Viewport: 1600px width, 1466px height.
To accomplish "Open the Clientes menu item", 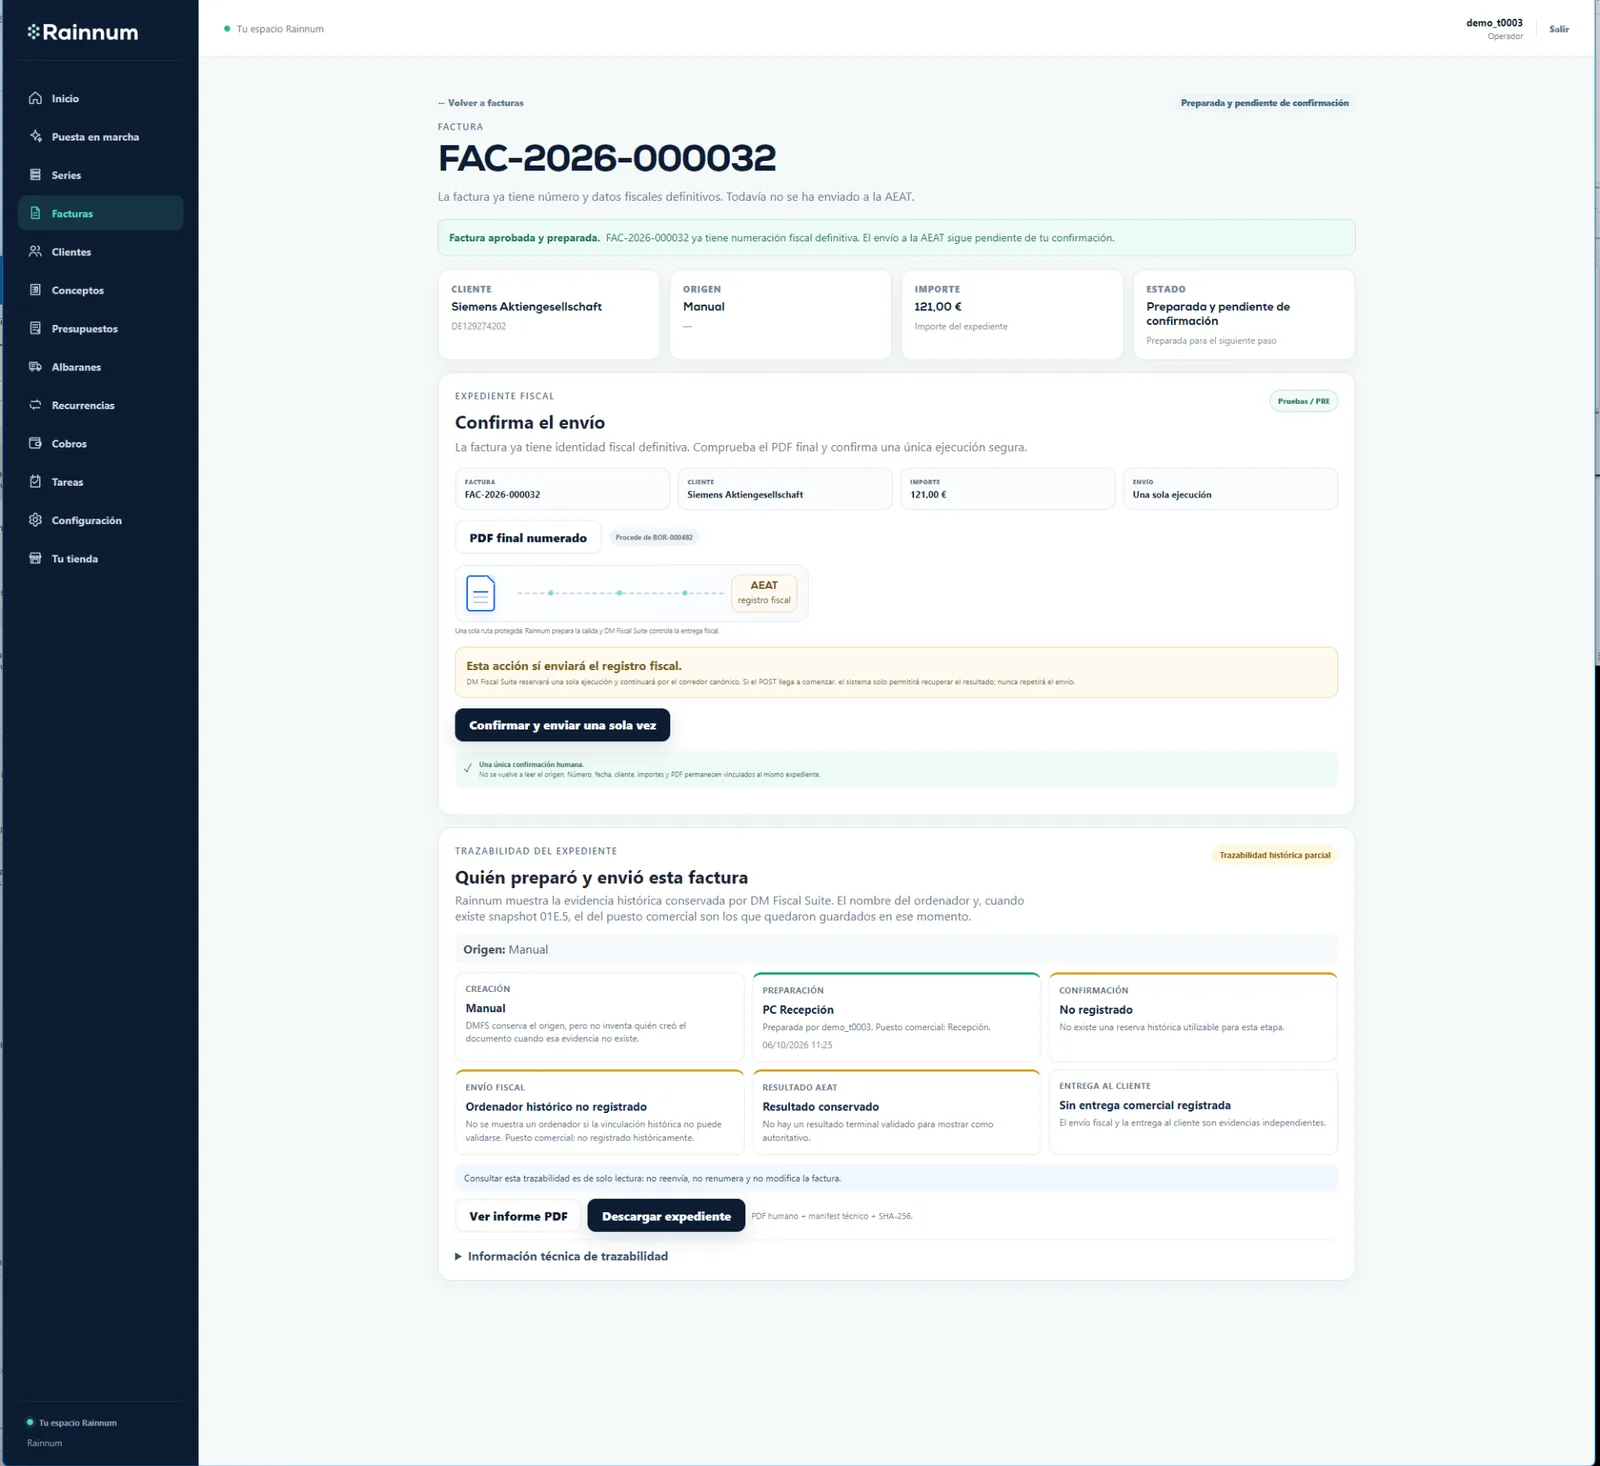I will (x=100, y=252).
